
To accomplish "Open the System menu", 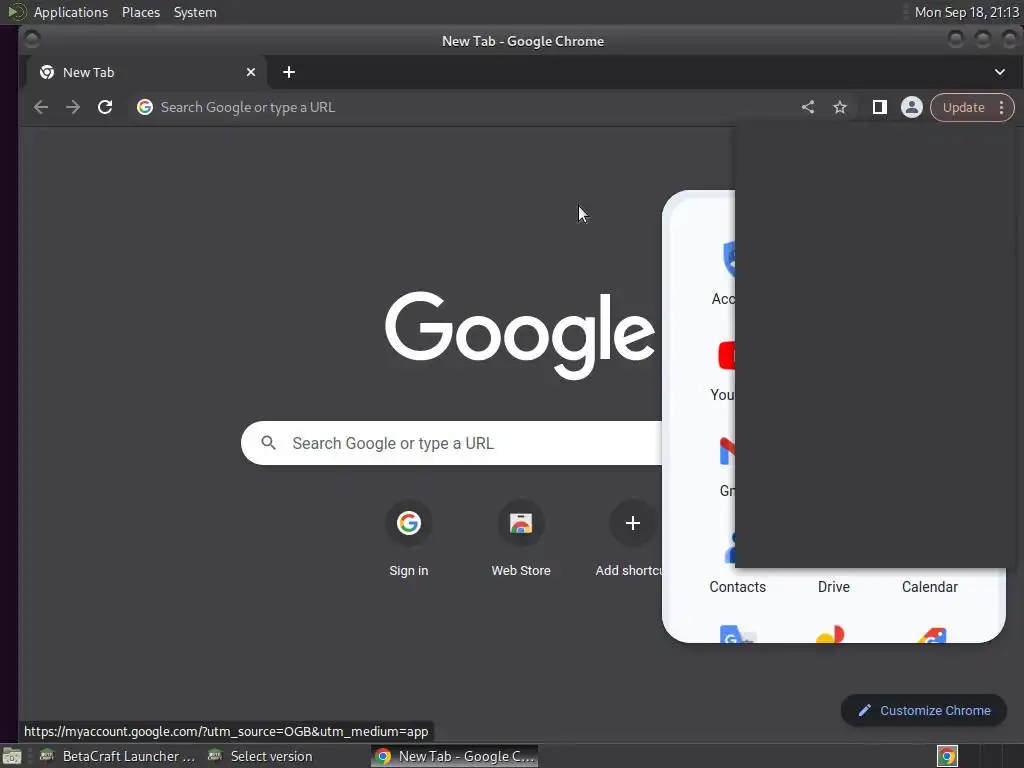I will [x=195, y=12].
